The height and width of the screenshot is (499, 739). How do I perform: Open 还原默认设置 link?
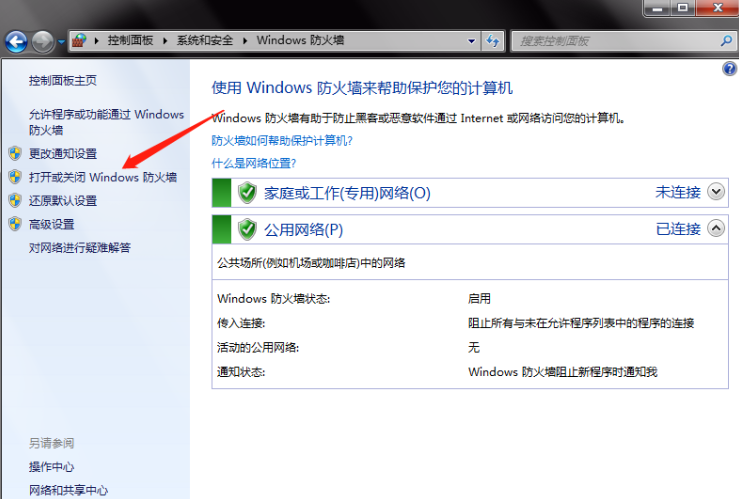[63, 201]
